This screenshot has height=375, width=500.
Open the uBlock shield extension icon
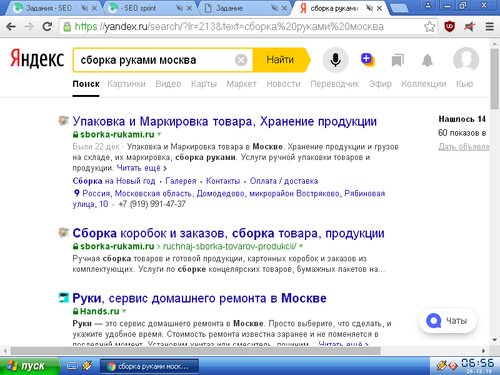coord(449,26)
